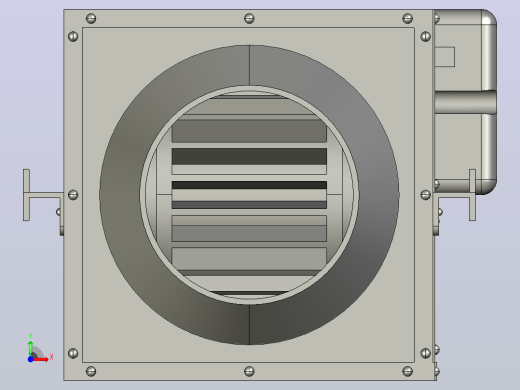Select the impeller blades inside the inlet
The image size is (520, 390).
coord(249,195)
